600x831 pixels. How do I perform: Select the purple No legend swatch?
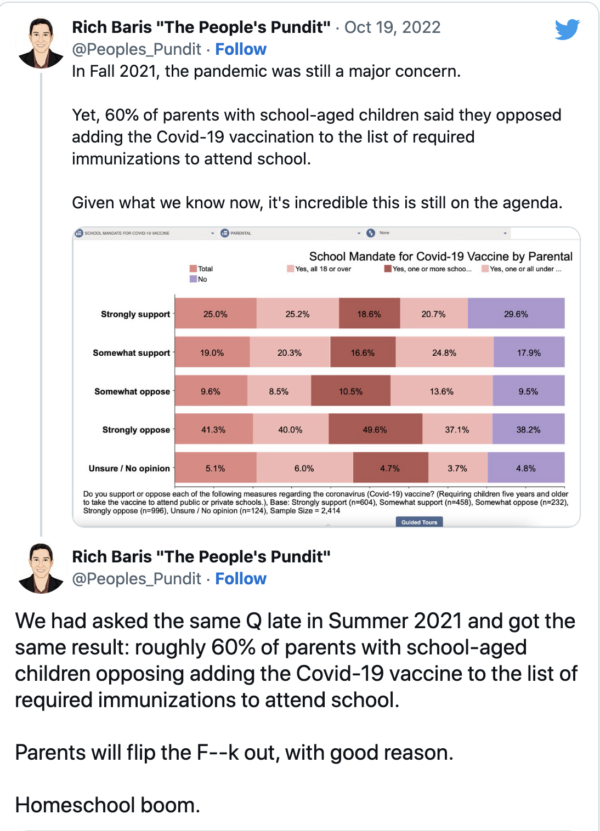193,279
